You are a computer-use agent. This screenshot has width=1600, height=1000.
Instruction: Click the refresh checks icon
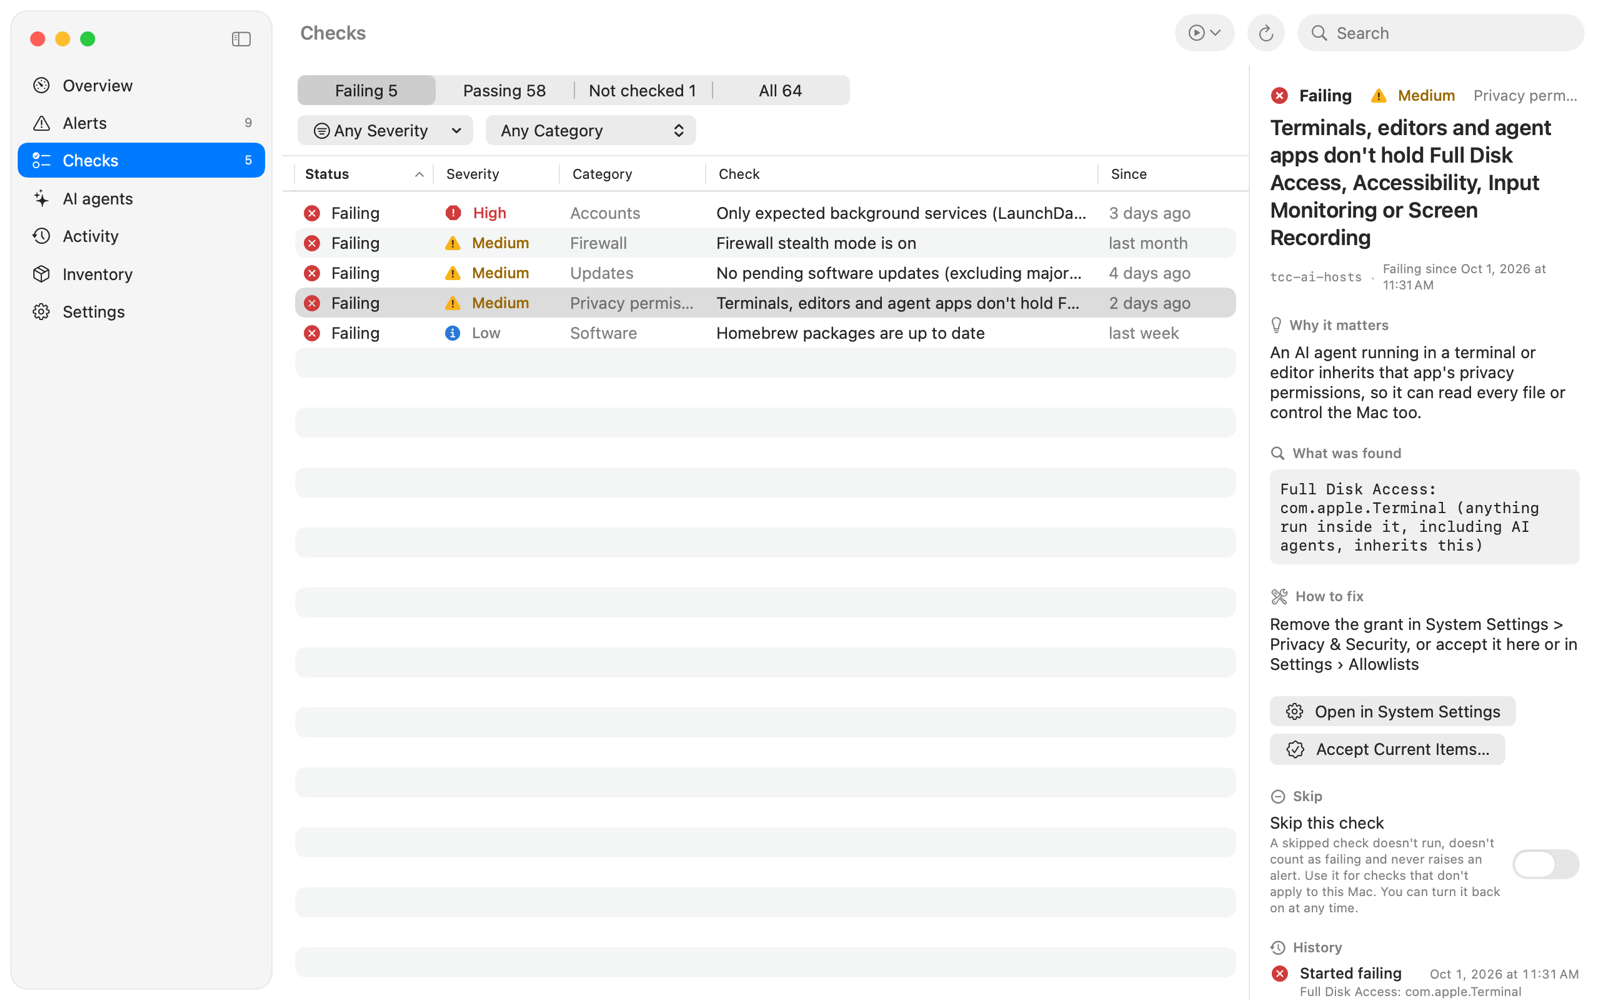point(1265,33)
